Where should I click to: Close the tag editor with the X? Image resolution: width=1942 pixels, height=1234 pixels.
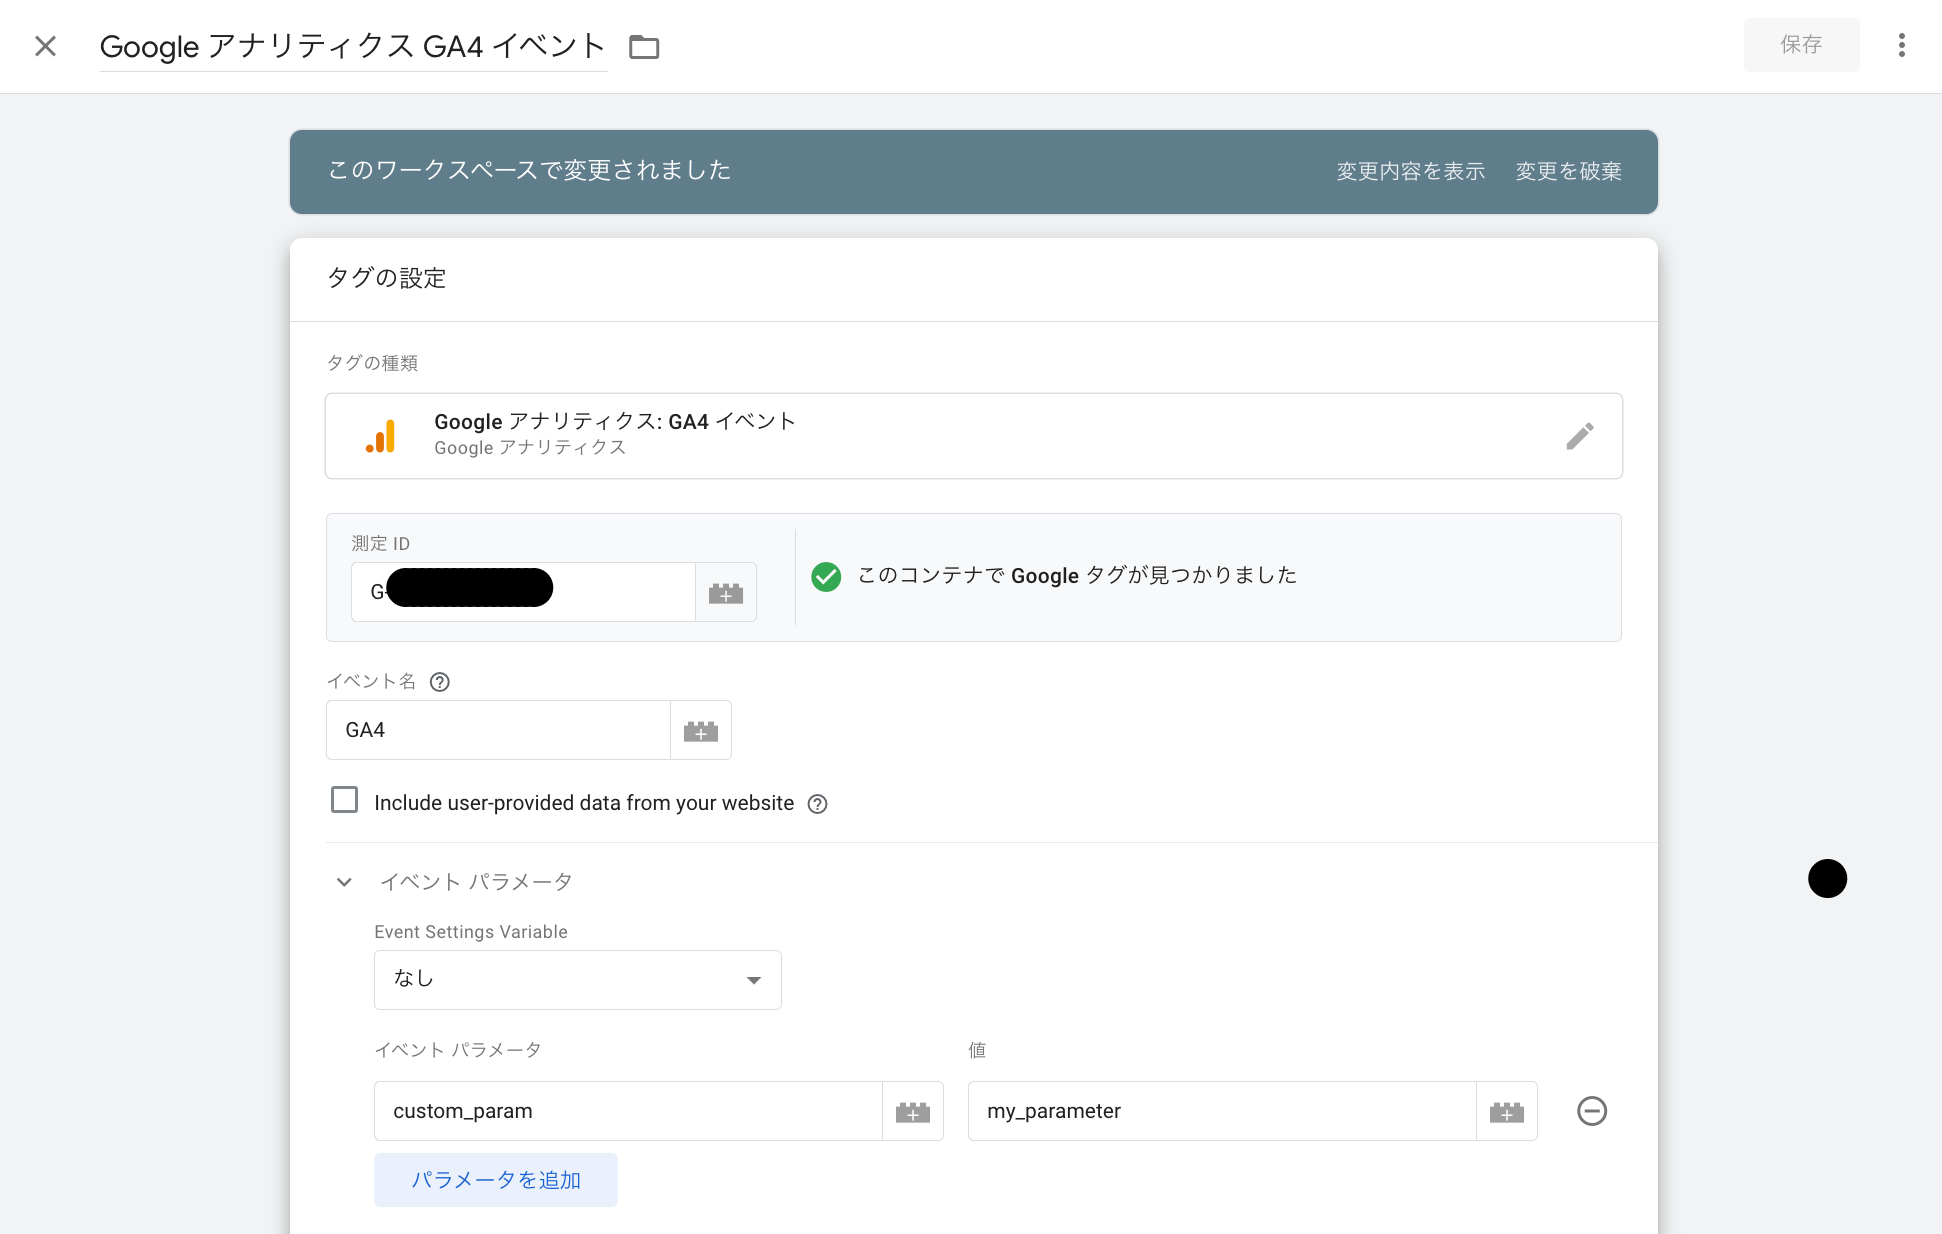pos(45,46)
